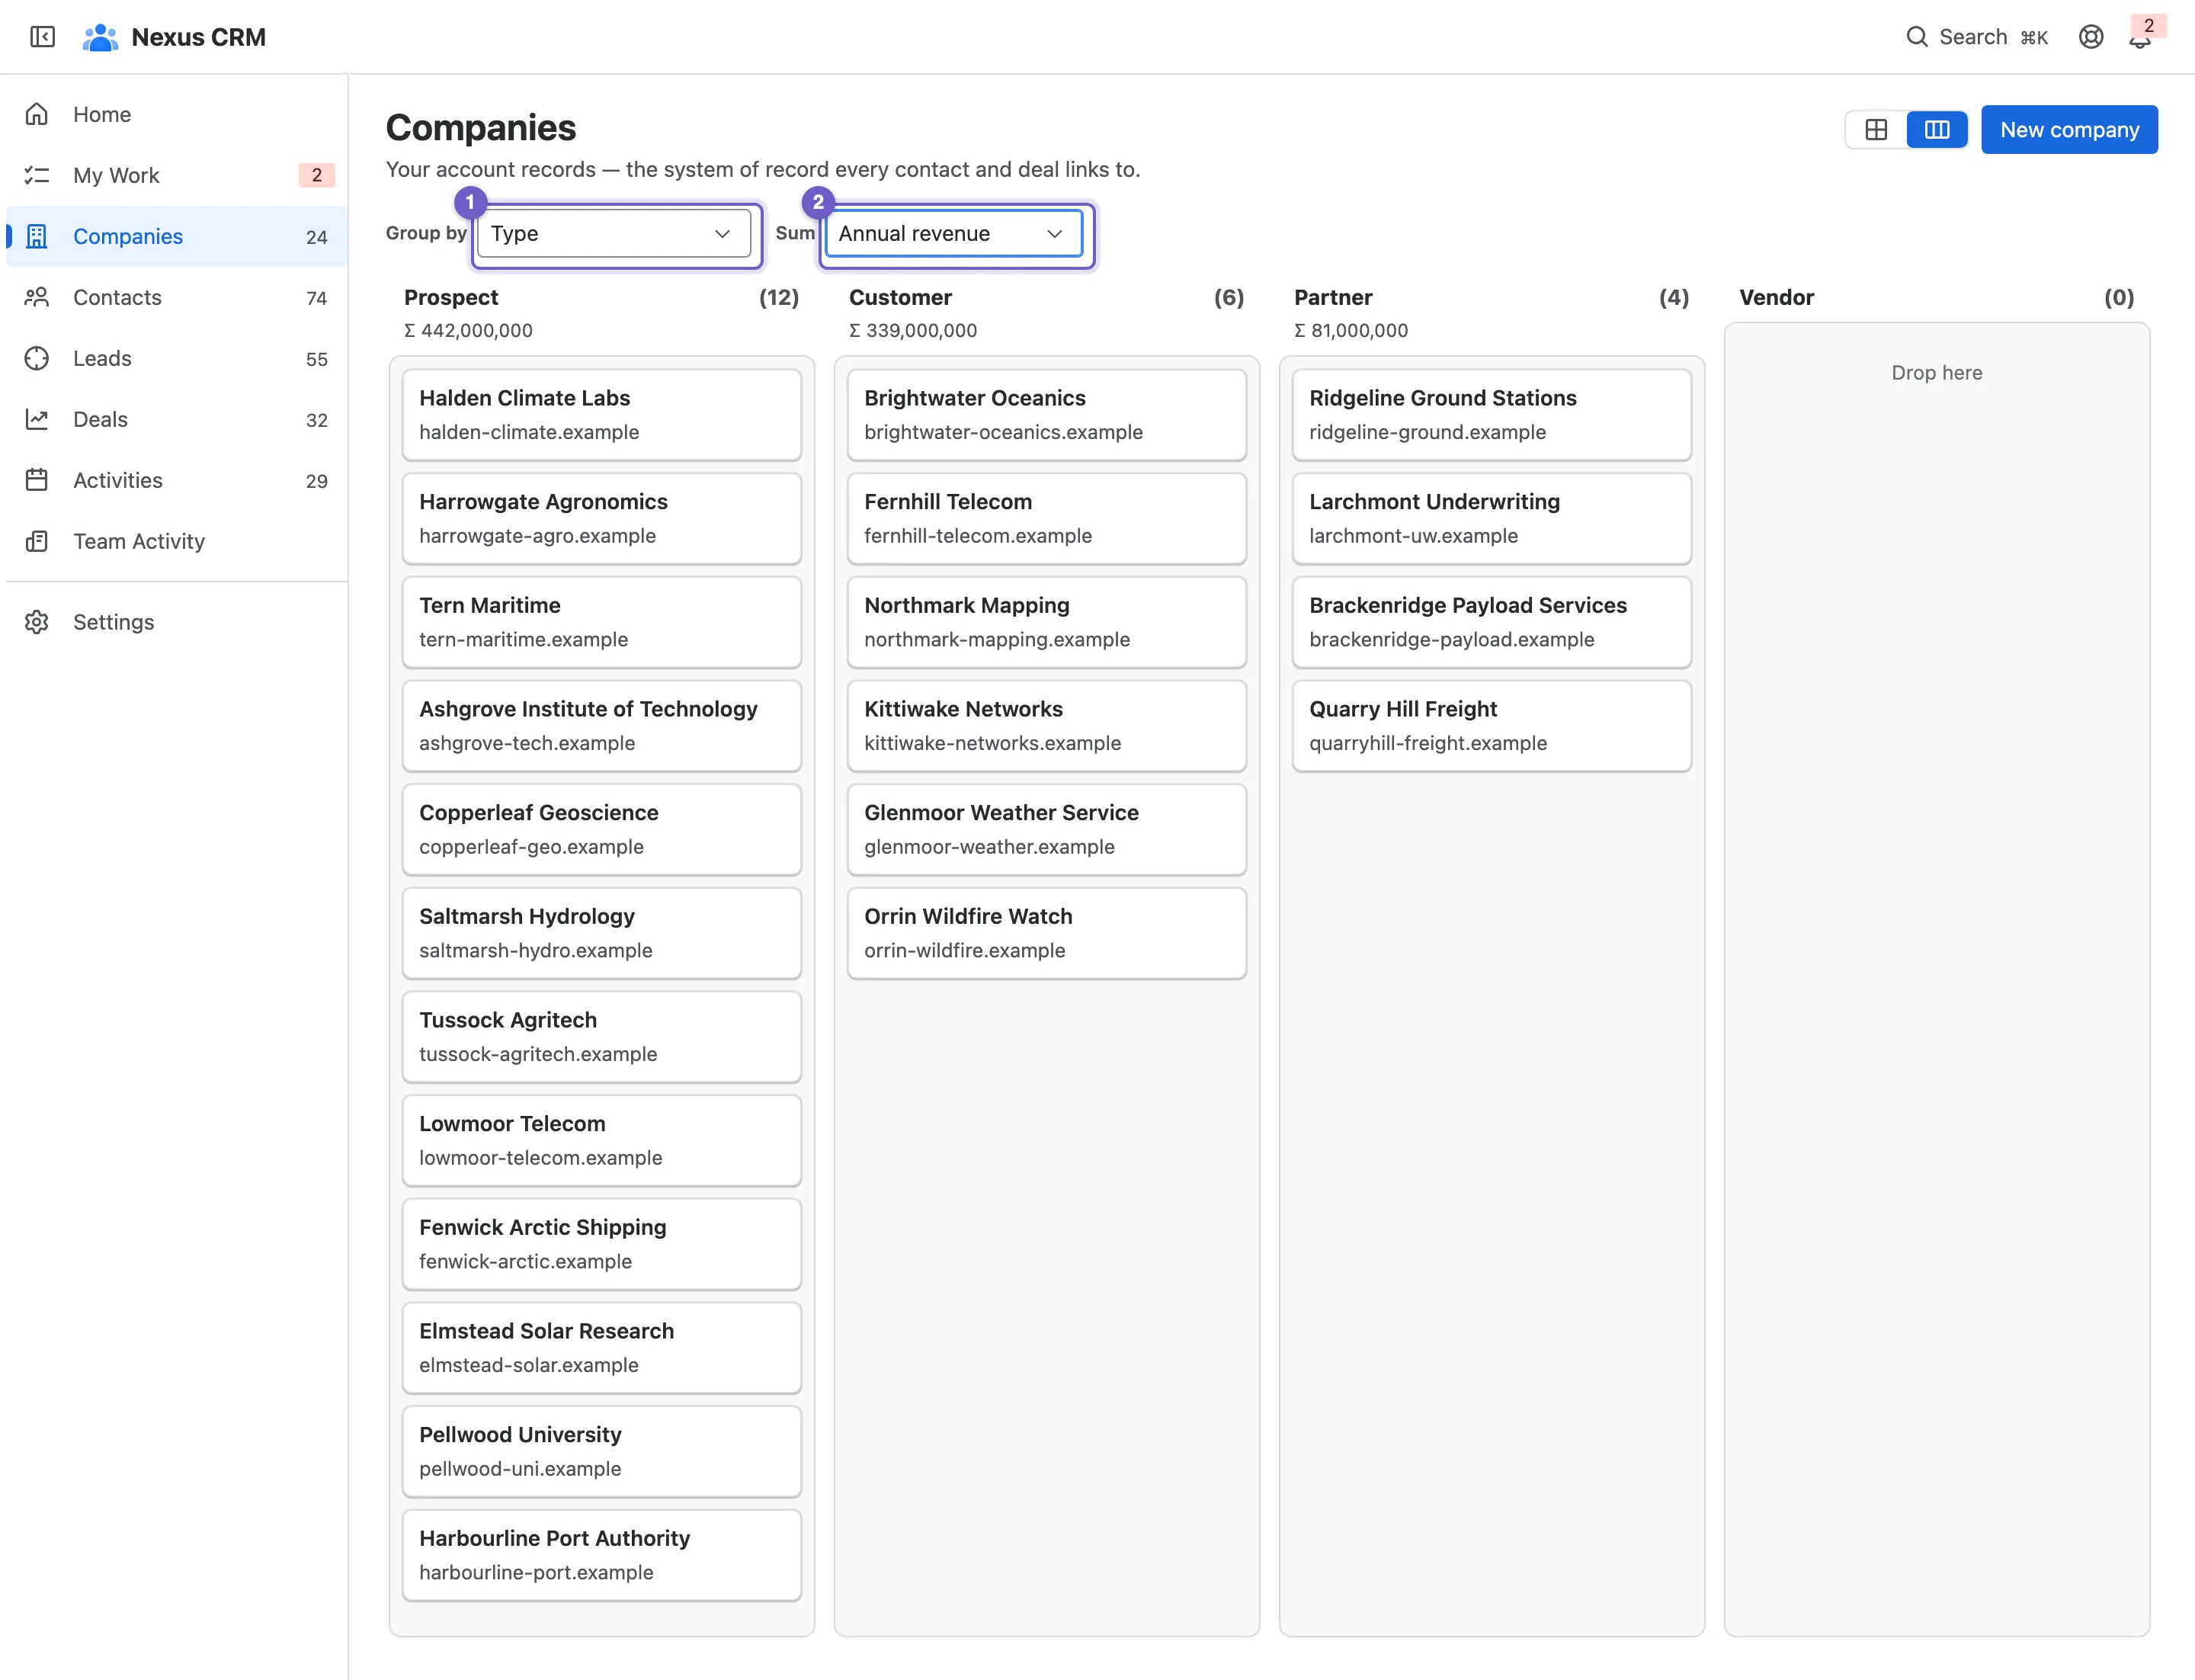
Task: Click the Settings gear icon
Action: coord(37,622)
